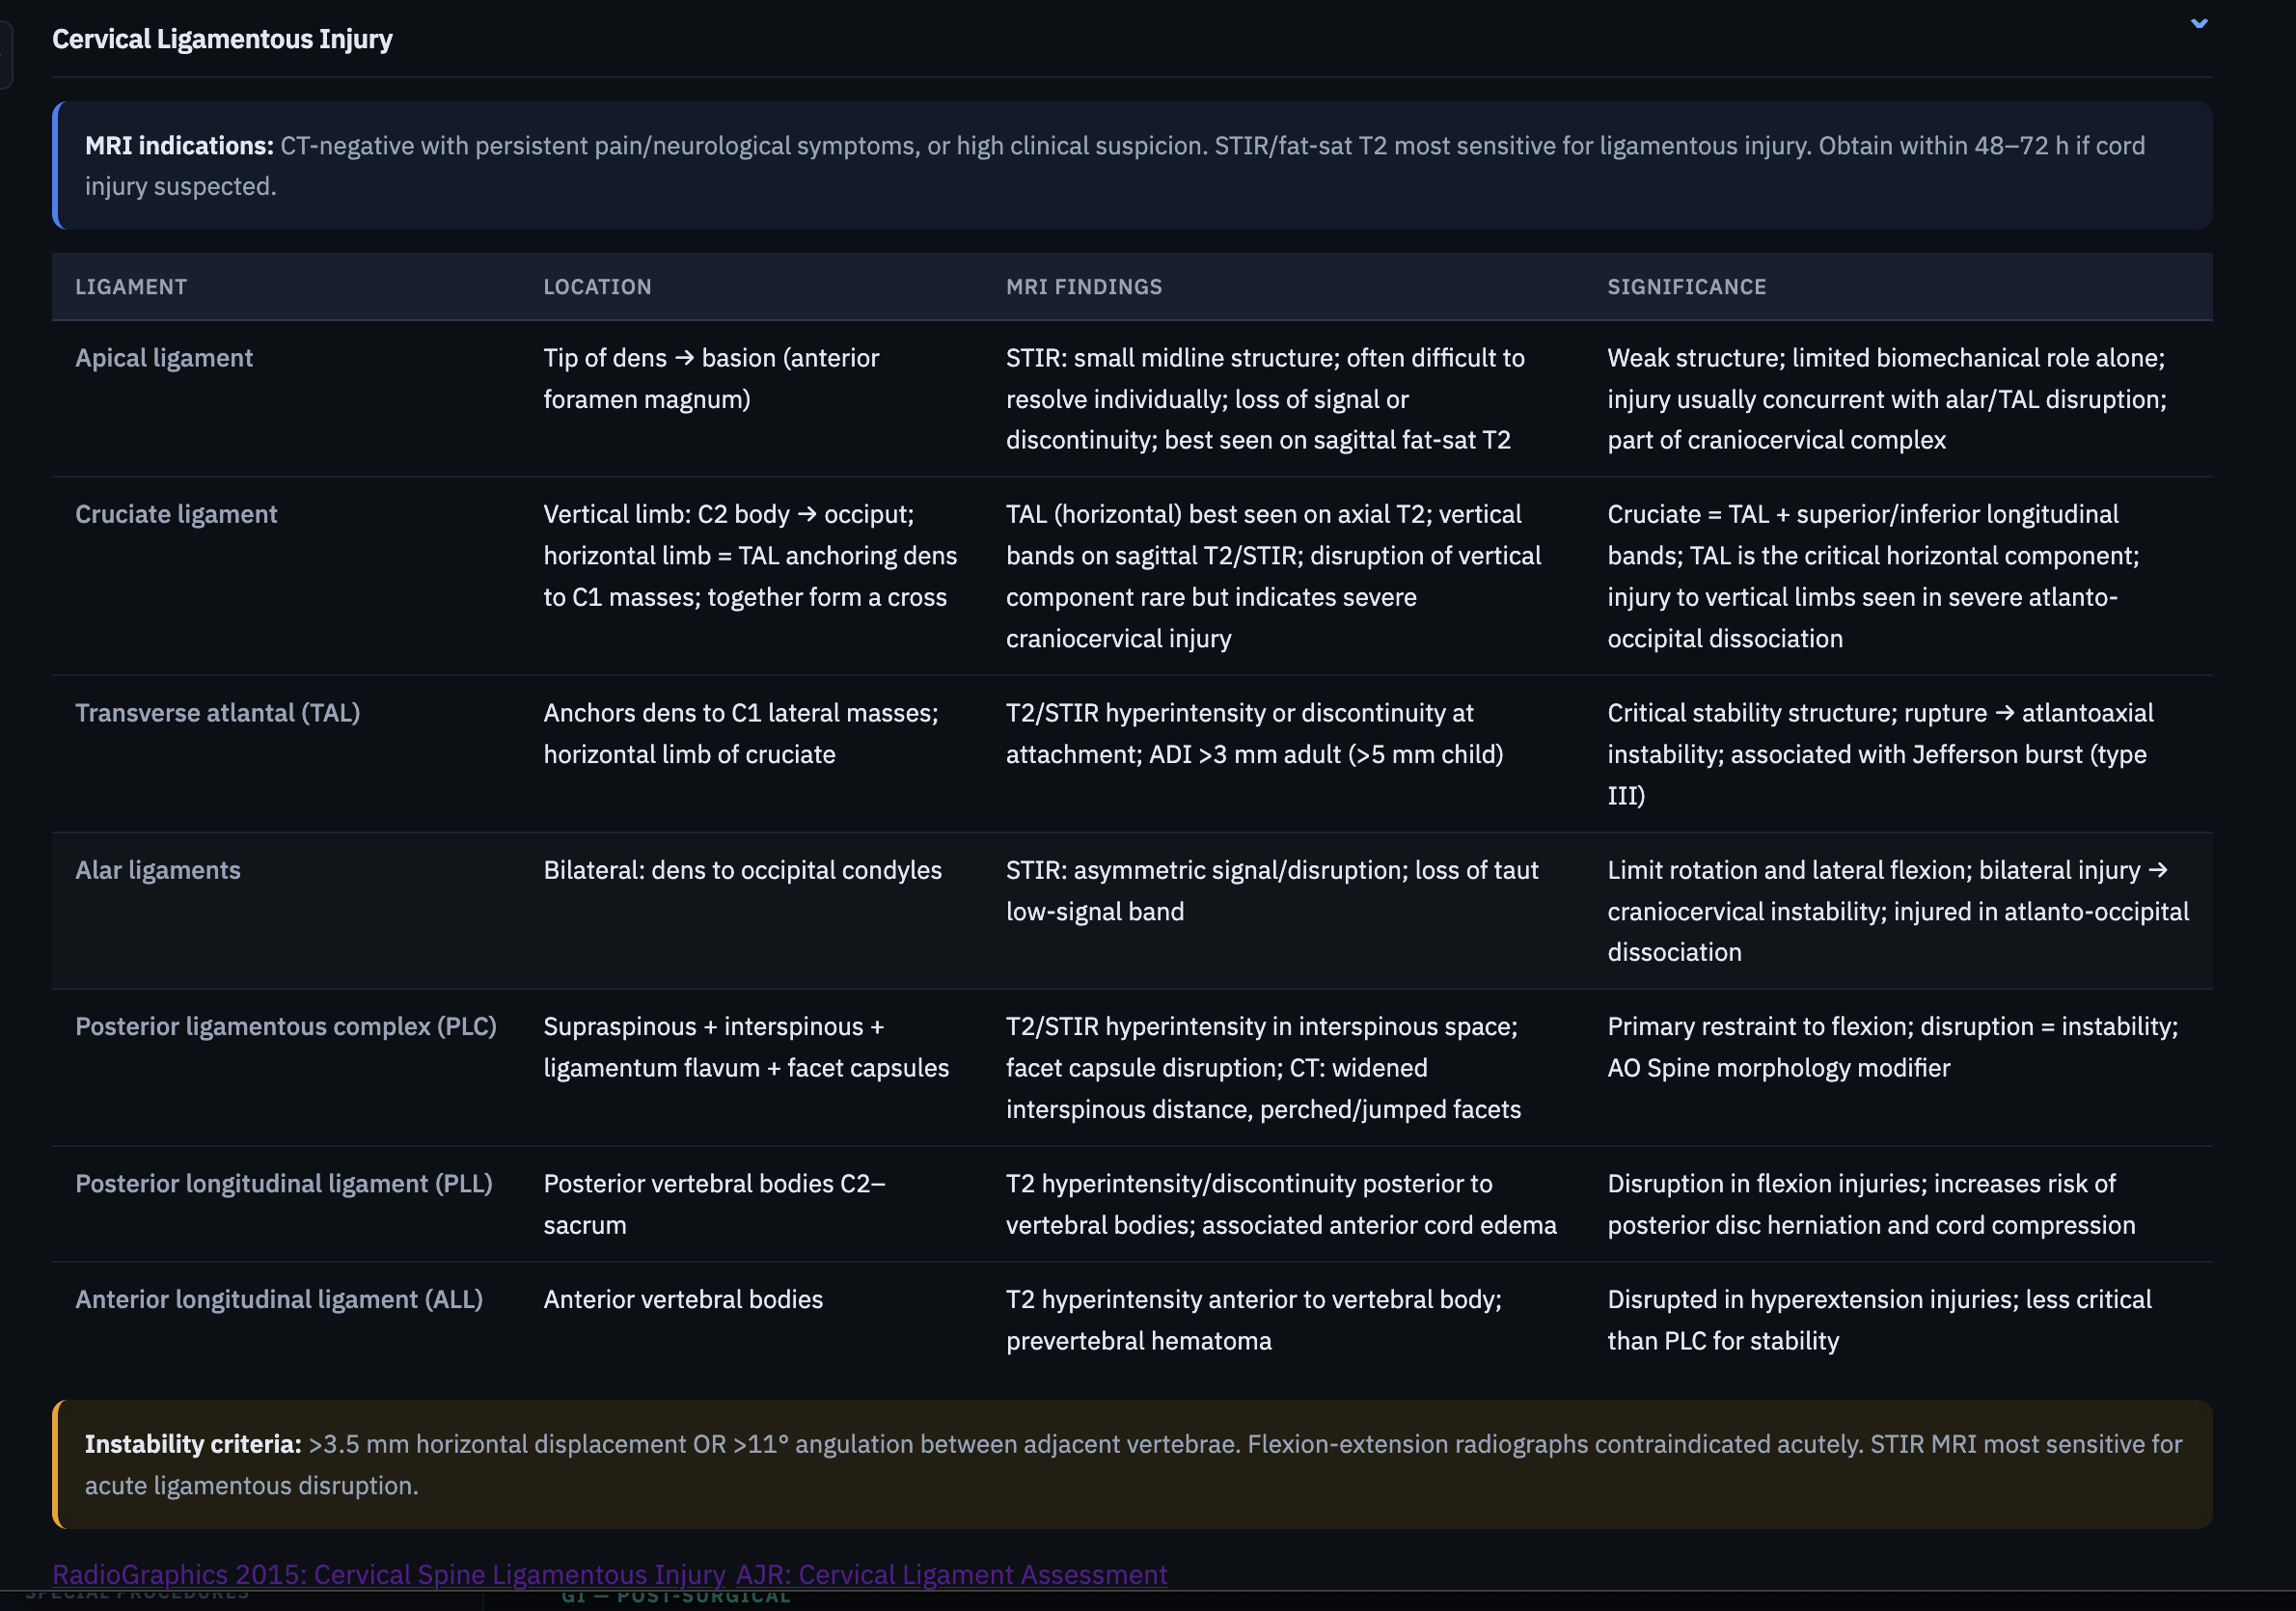Select the Transverse atlantal (TAL) row label

click(x=217, y=713)
